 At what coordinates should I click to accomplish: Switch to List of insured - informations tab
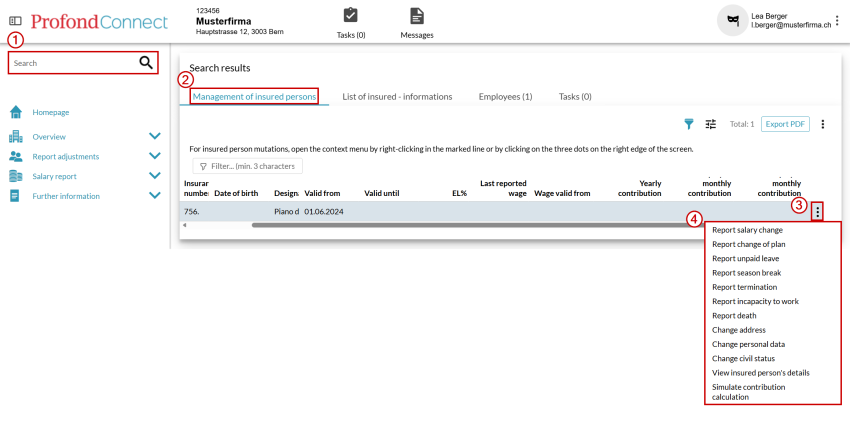pos(397,97)
